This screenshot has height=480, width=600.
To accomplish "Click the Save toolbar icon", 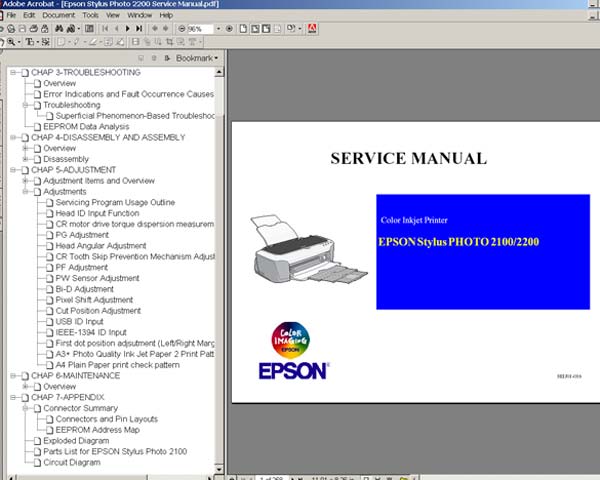I will click(23, 29).
